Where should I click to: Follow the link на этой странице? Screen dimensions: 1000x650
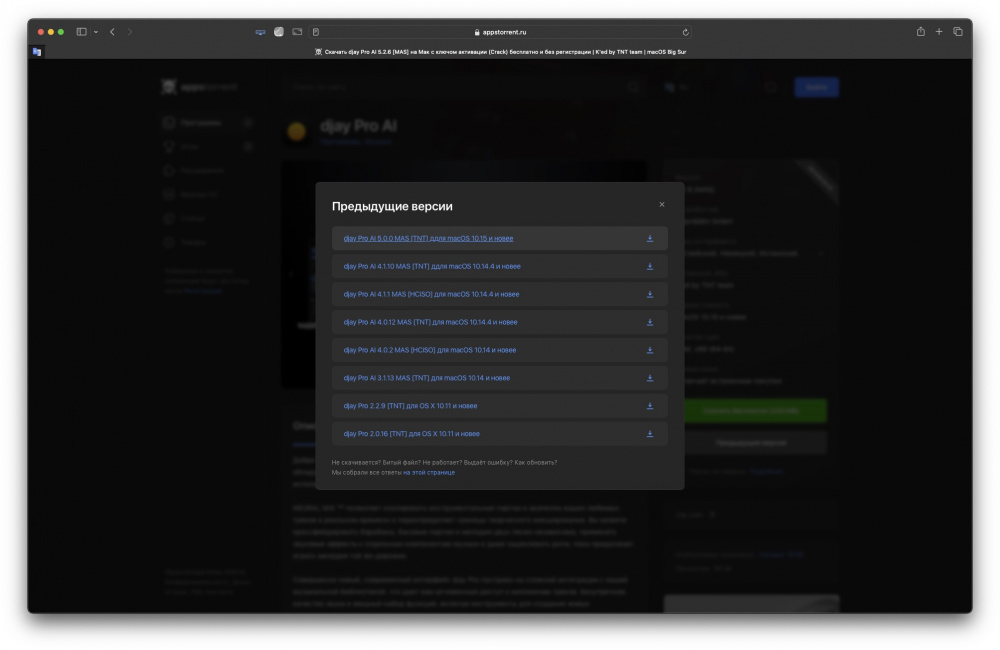[x=430, y=471]
